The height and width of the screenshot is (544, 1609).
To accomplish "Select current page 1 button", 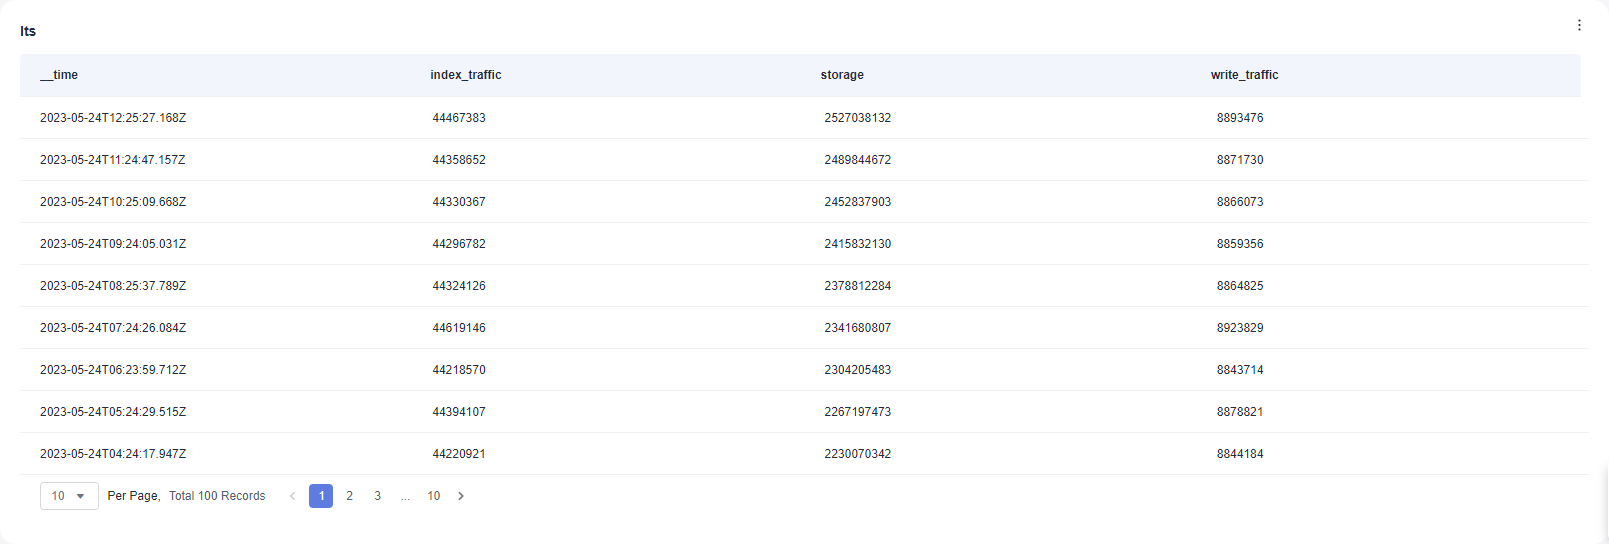I will click(x=321, y=496).
